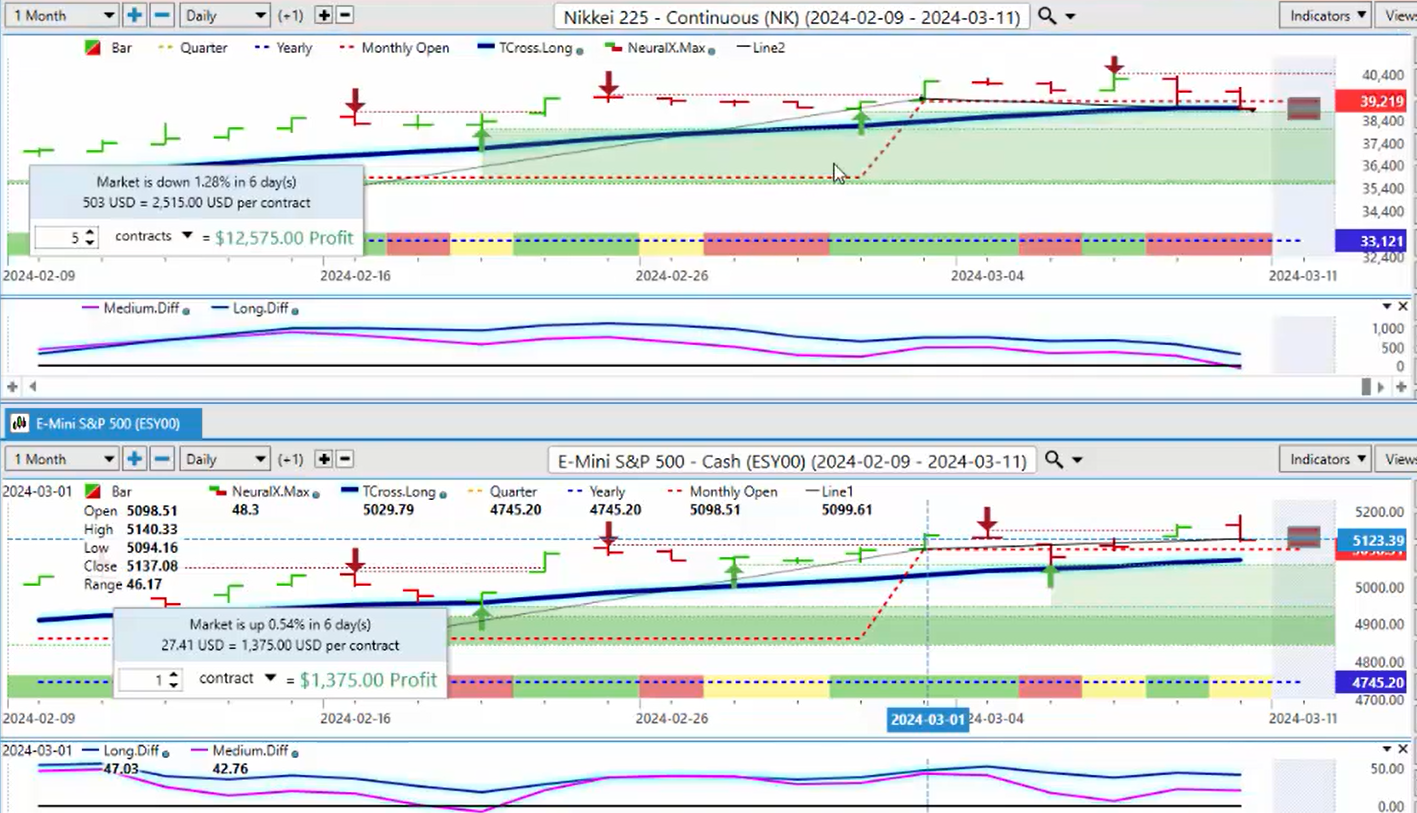Click the Nikkei chart horizontal scrollbar thumb
Viewport: 1417px width, 813px height.
tap(1367, 386)
